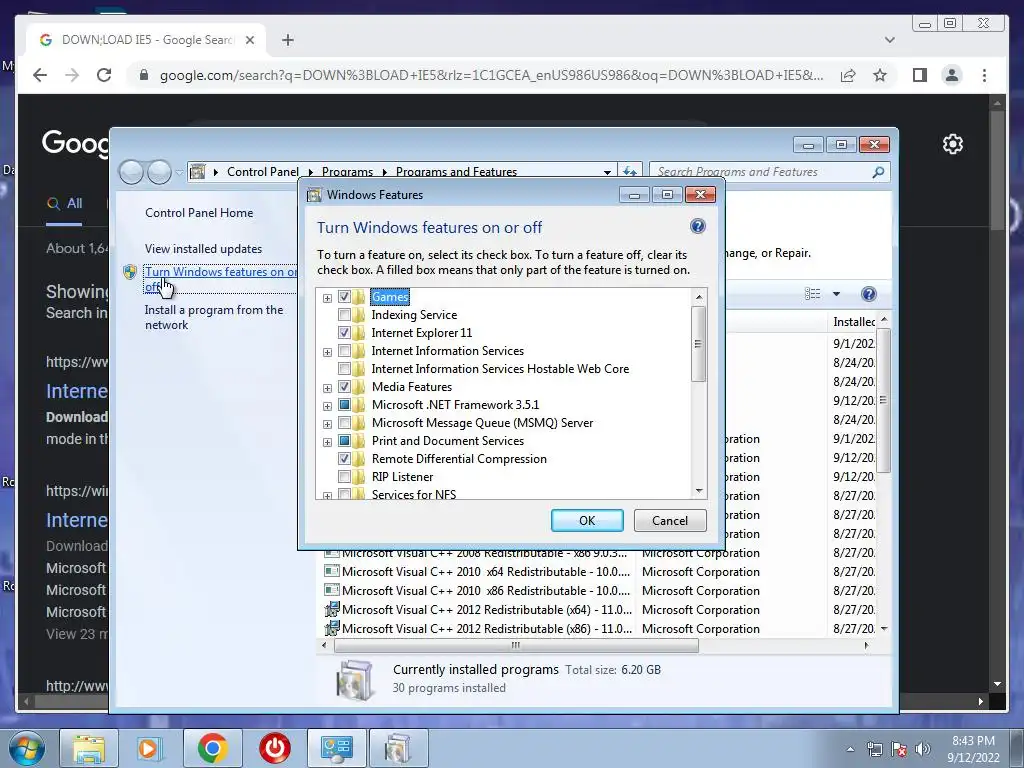
Task: Expand the Games tree node
Action: coord(327,298)
